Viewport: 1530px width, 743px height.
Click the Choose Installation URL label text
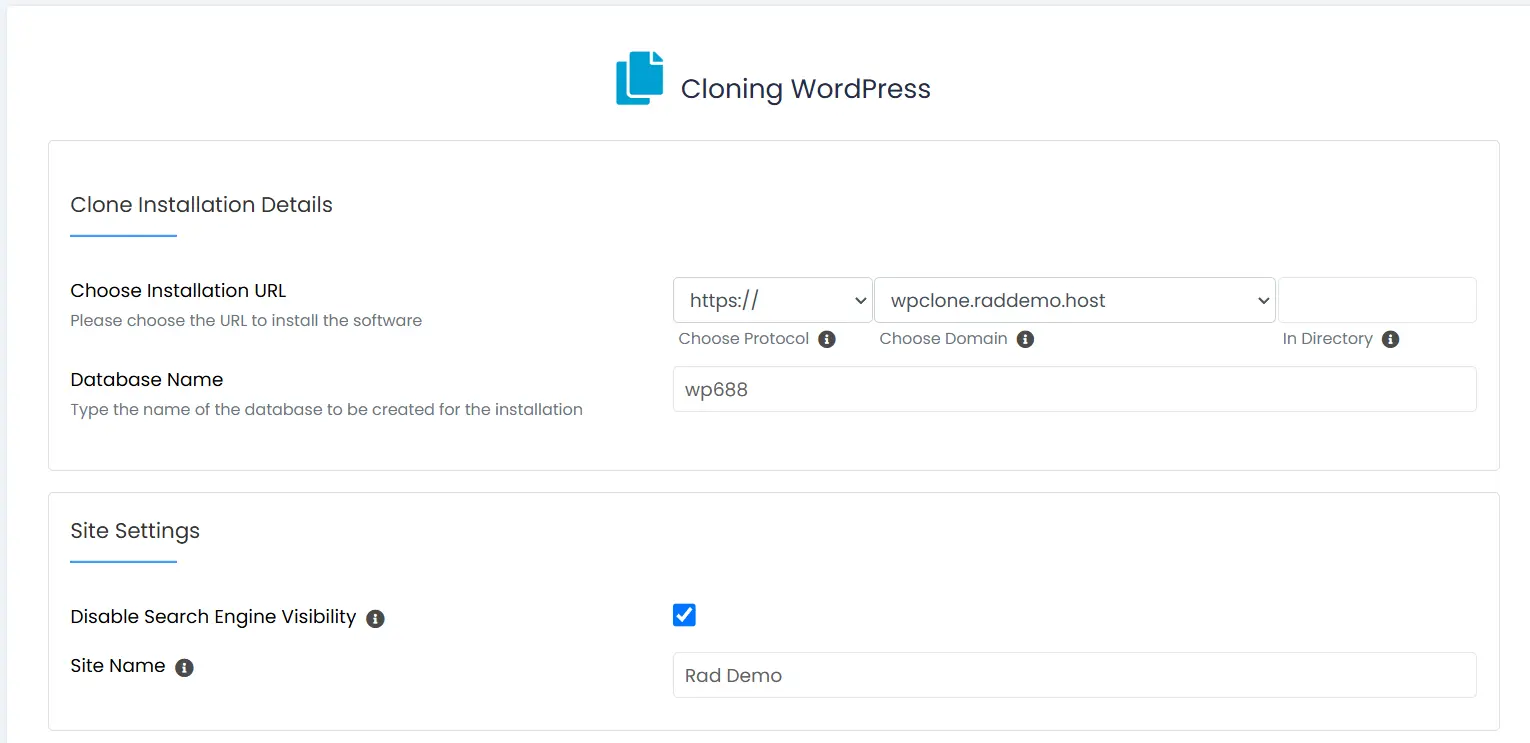(x=178, y=290)
